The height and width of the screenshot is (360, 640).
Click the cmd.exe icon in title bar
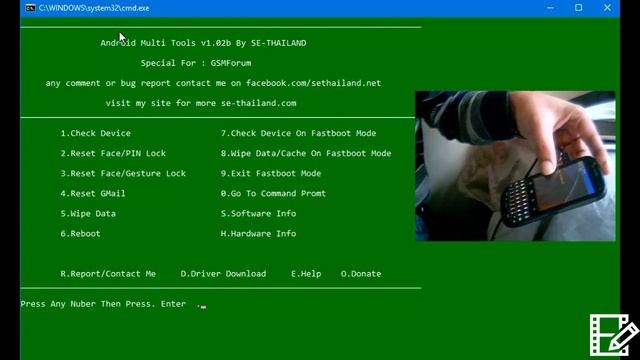30,8
